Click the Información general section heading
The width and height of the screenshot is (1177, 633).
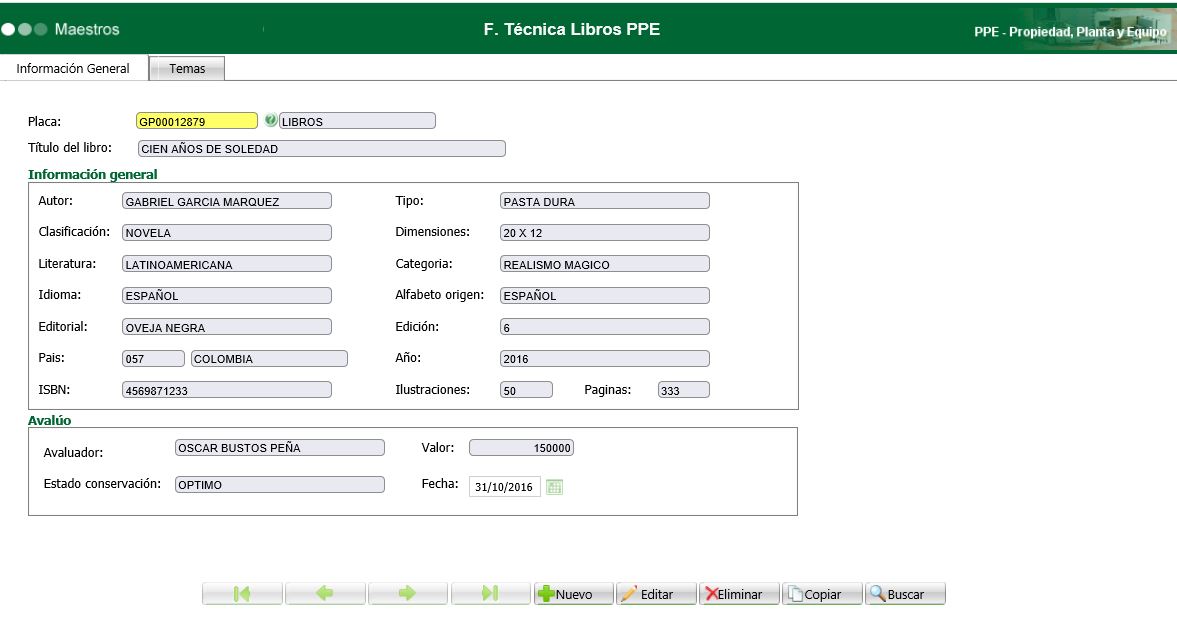pos(92,174)
